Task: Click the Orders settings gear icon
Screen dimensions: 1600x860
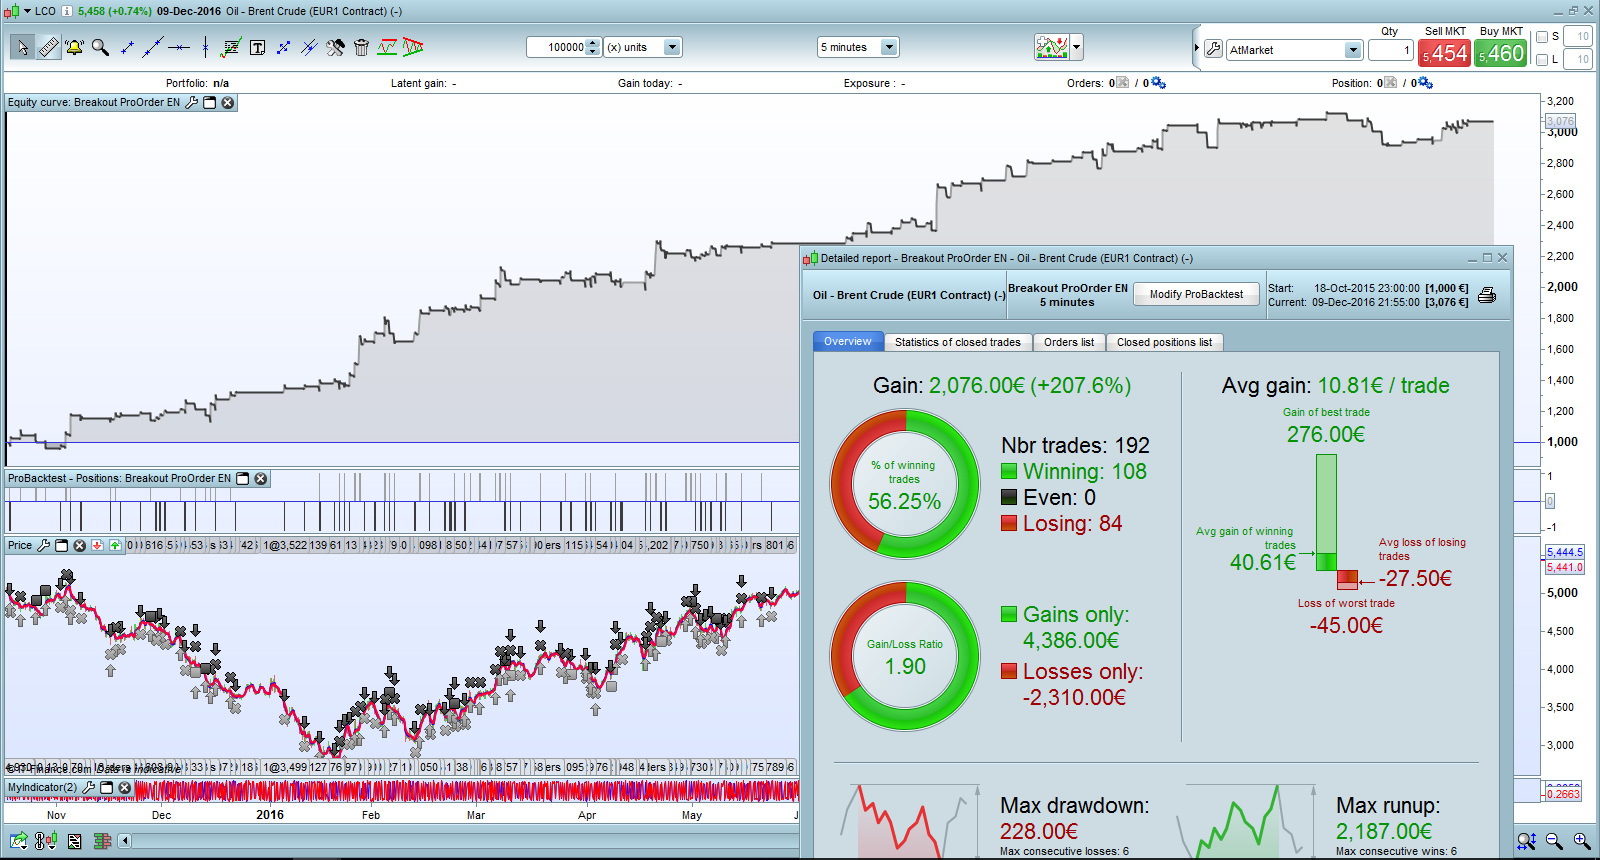Action: click(x=1158, y=83)
